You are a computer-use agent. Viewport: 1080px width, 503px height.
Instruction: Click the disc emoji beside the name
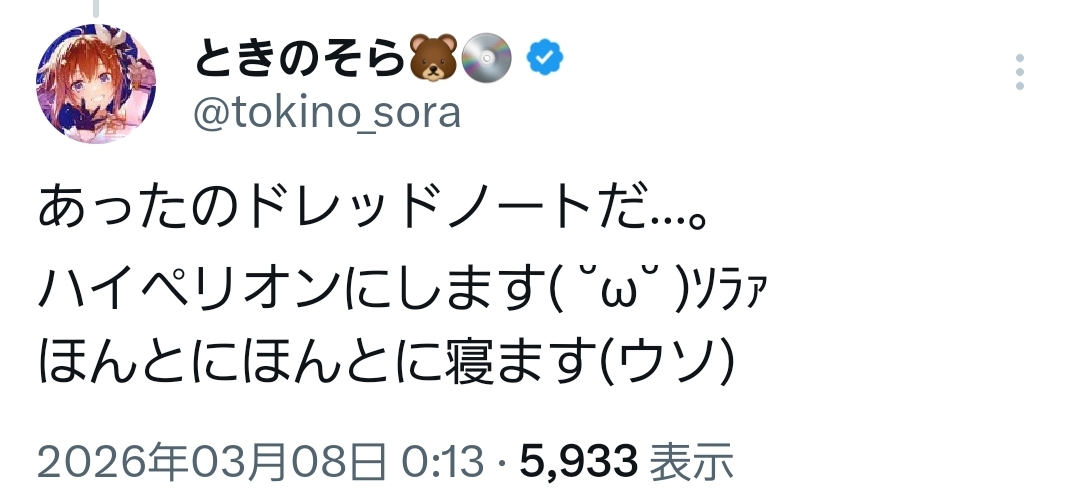488,60
